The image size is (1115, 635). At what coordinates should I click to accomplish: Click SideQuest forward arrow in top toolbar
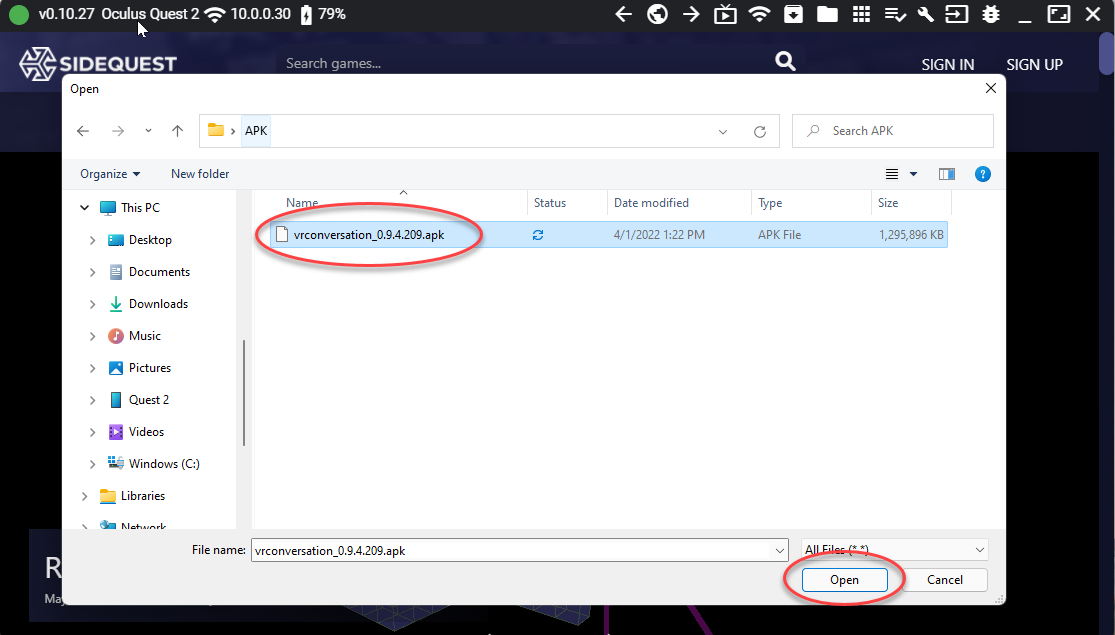[691, 14]
